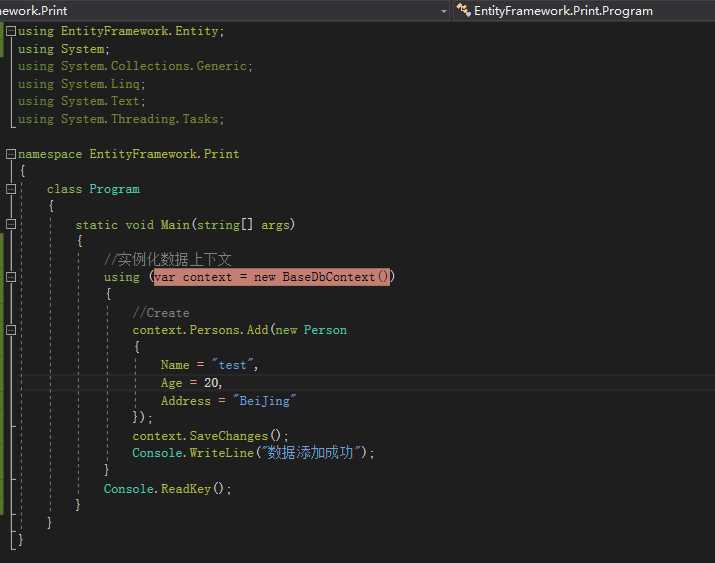The height and width of the screenshot is (563, 715).
Task: Collapse the static void Main method
Action: tap(11, 224)
